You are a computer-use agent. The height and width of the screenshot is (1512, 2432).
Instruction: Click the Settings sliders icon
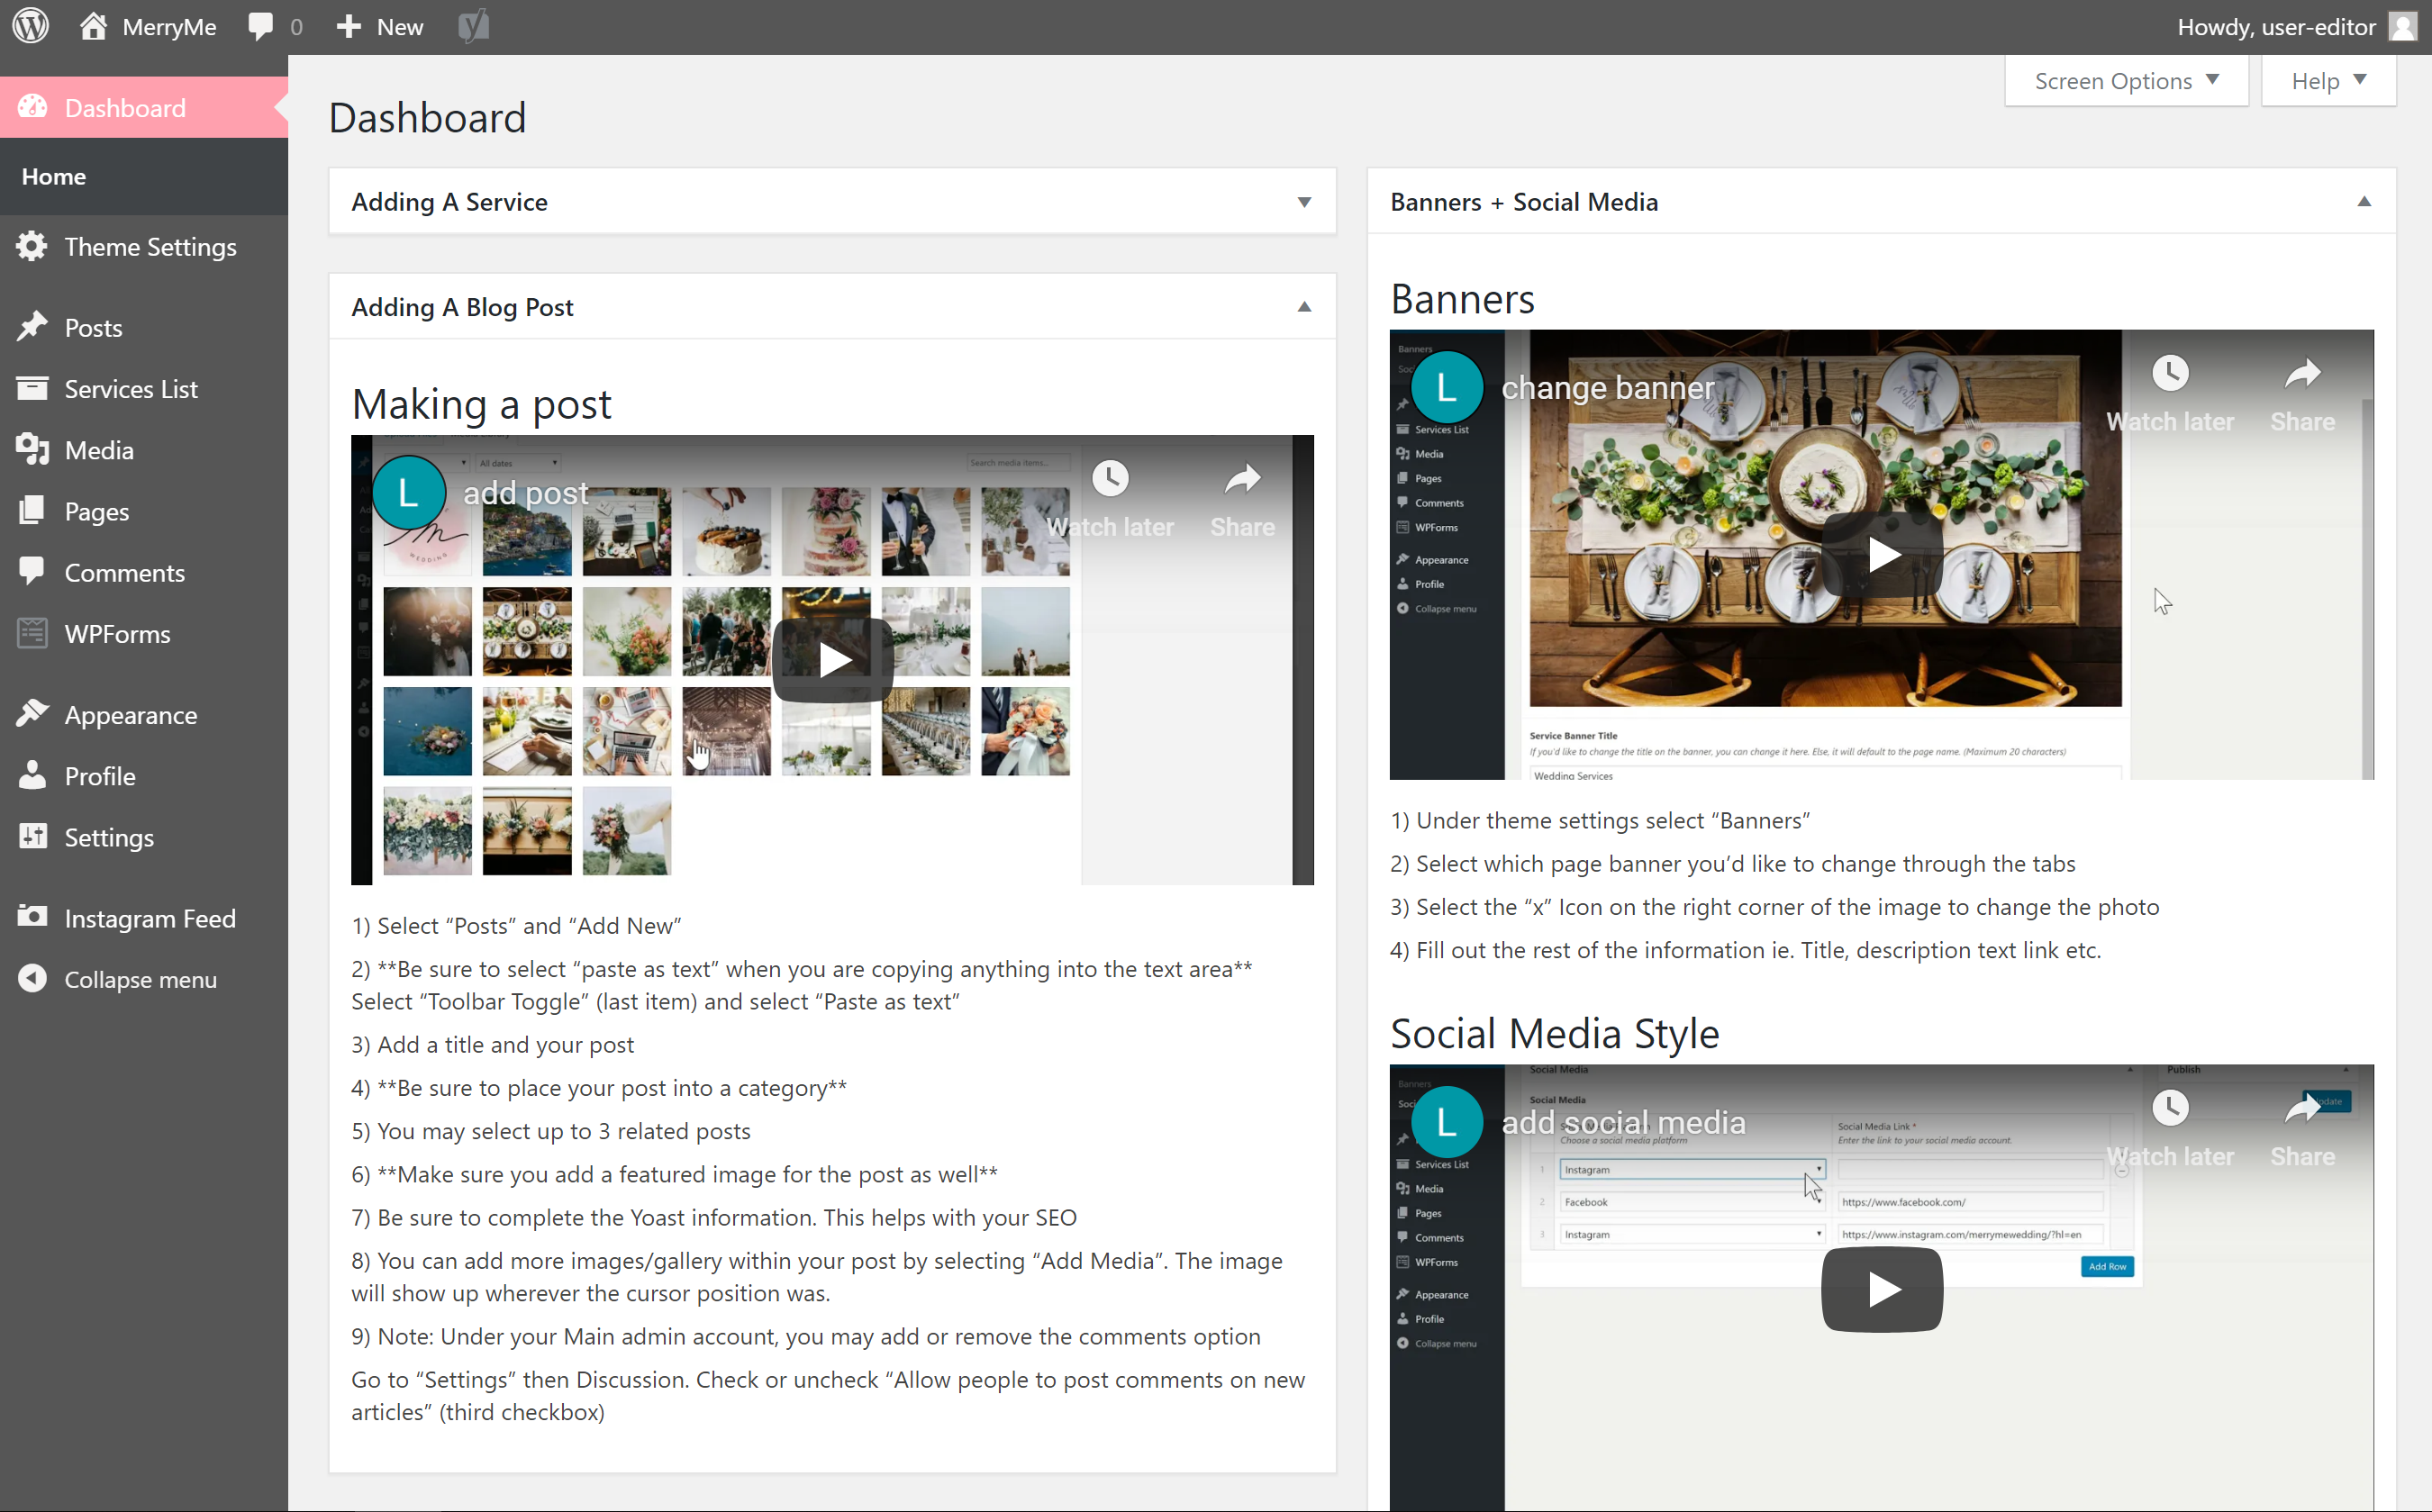point(32,836)
